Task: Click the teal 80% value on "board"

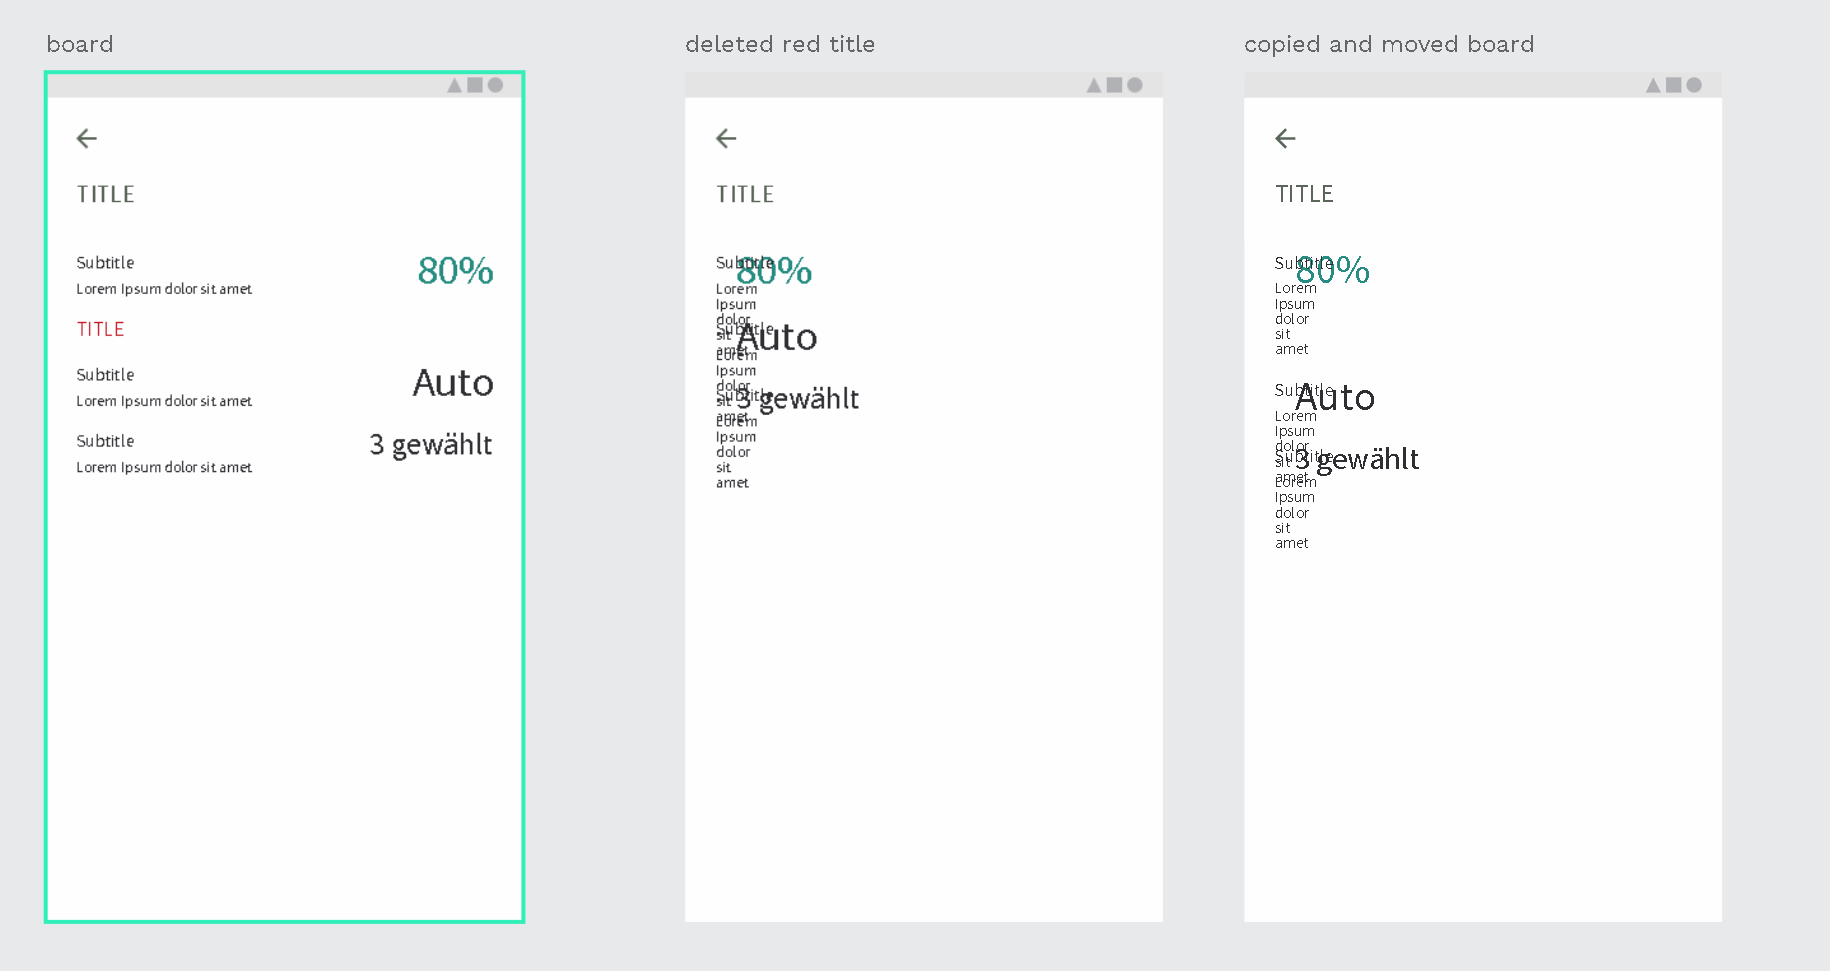Action: point(455,270)
